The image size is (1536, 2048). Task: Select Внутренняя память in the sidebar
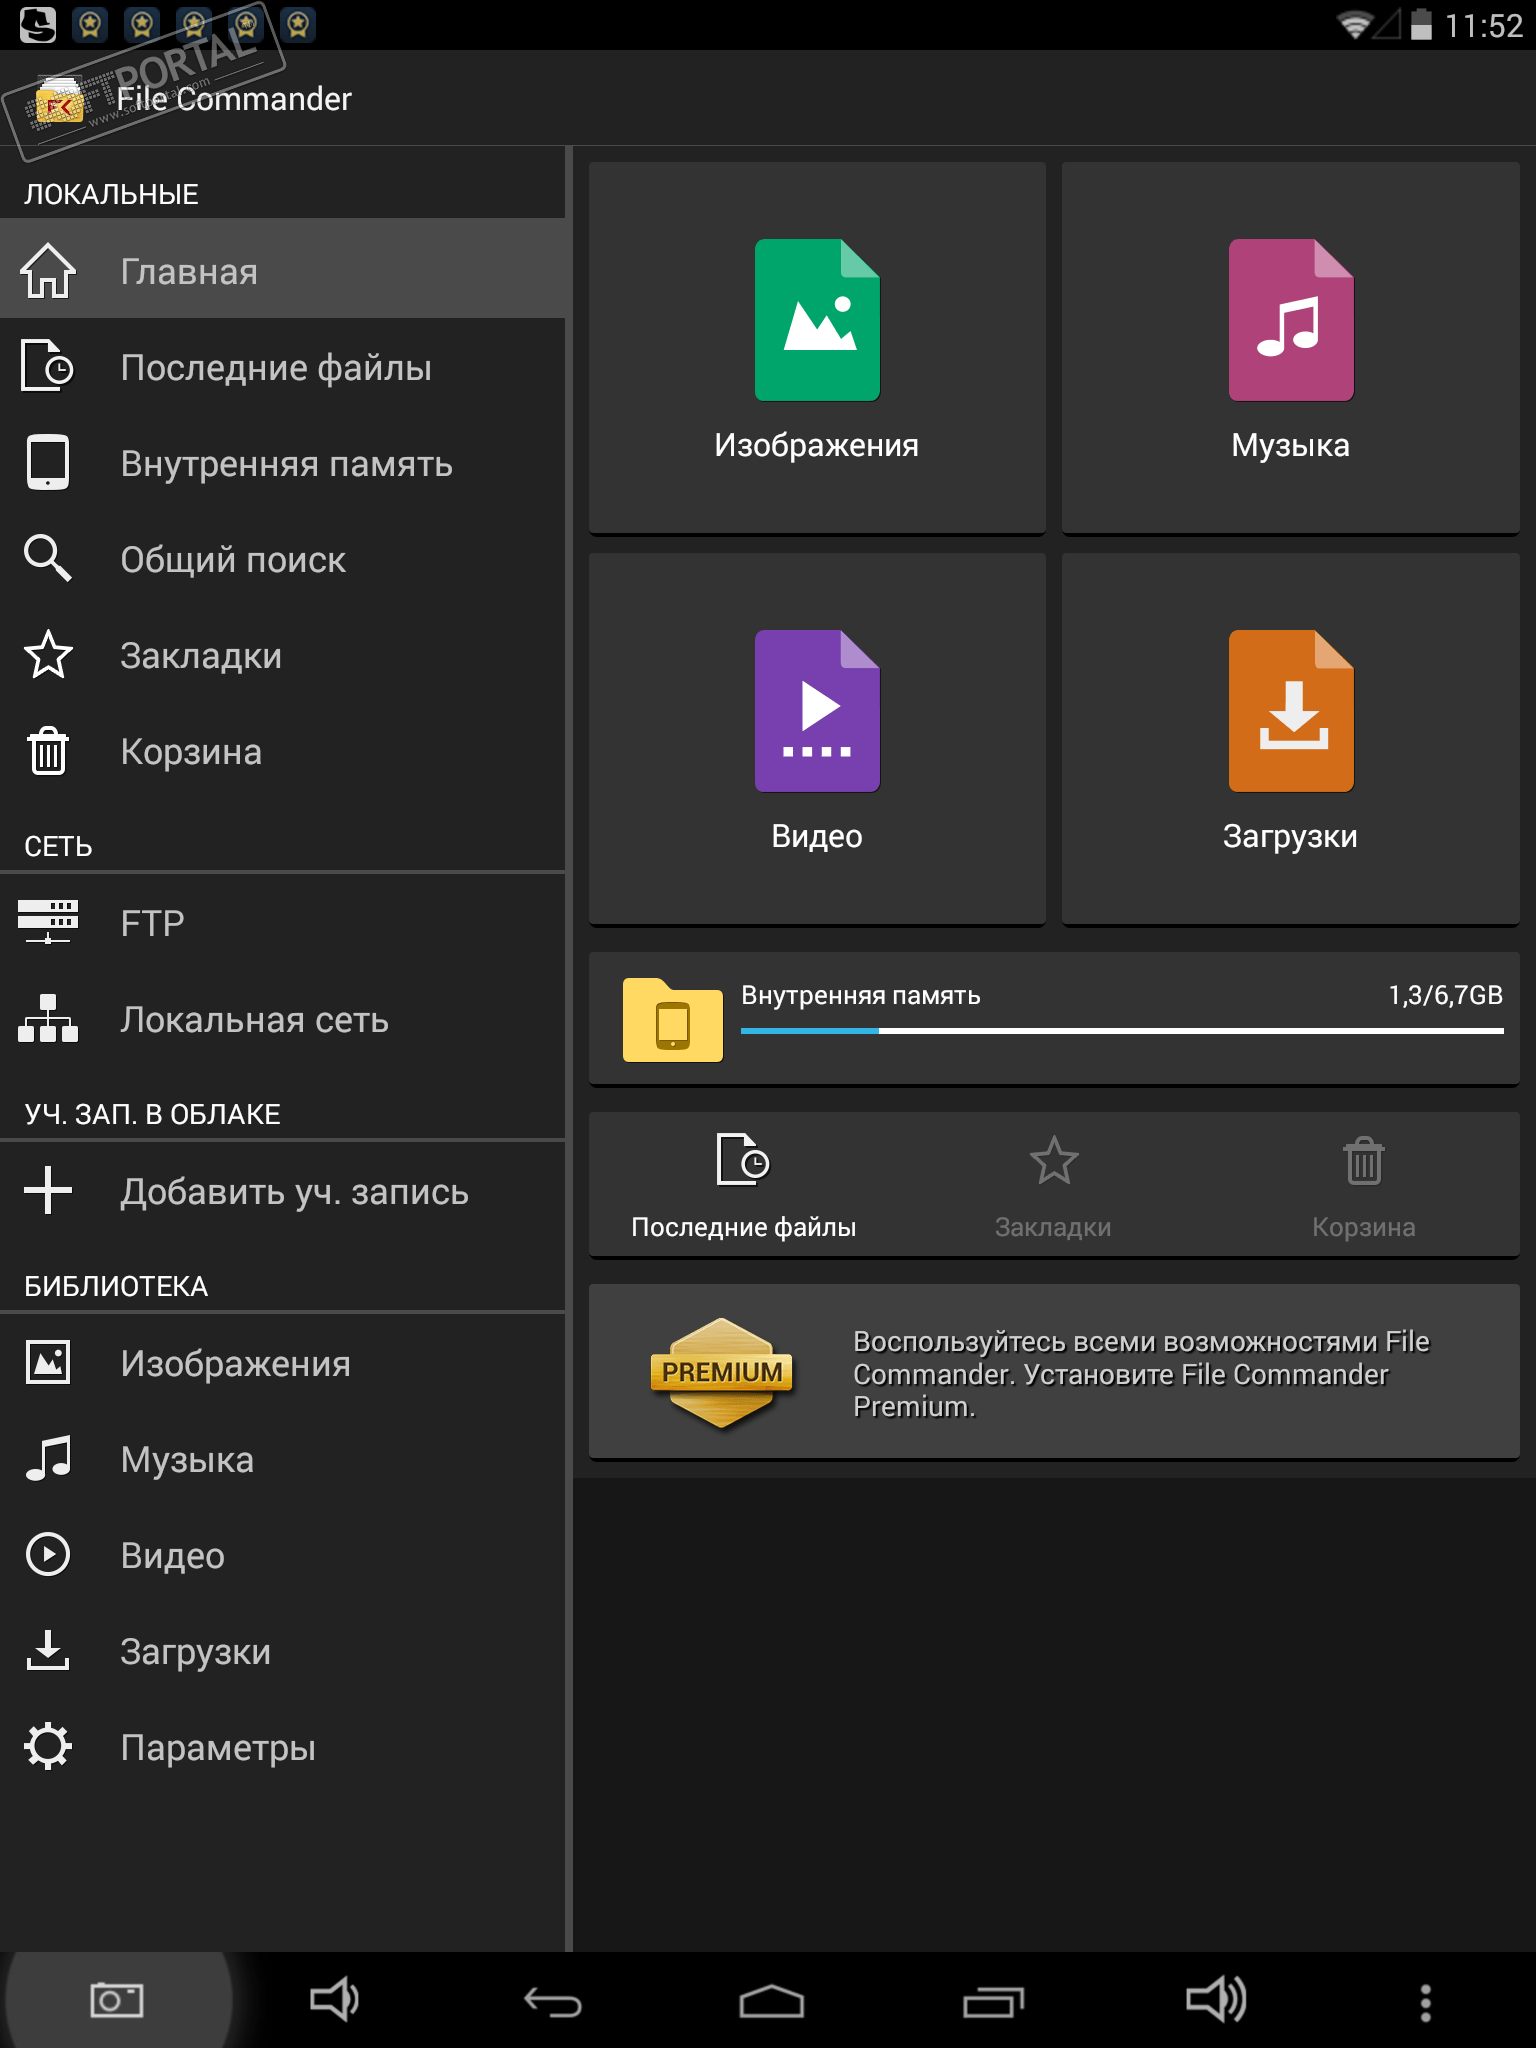[x=283, y=463]
